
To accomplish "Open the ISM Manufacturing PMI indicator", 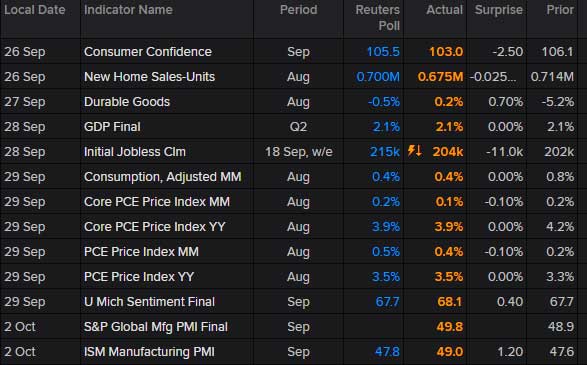I will 149,352.
